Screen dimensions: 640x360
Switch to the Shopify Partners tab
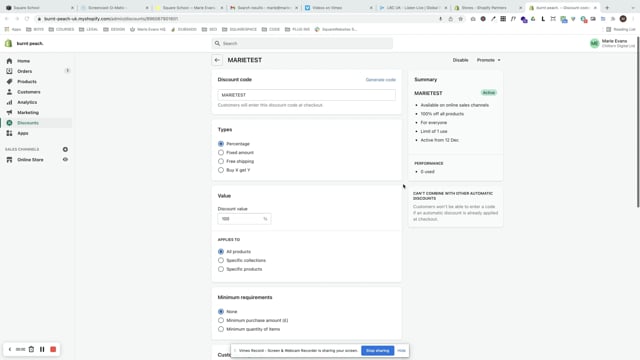(x=487, y=8)
